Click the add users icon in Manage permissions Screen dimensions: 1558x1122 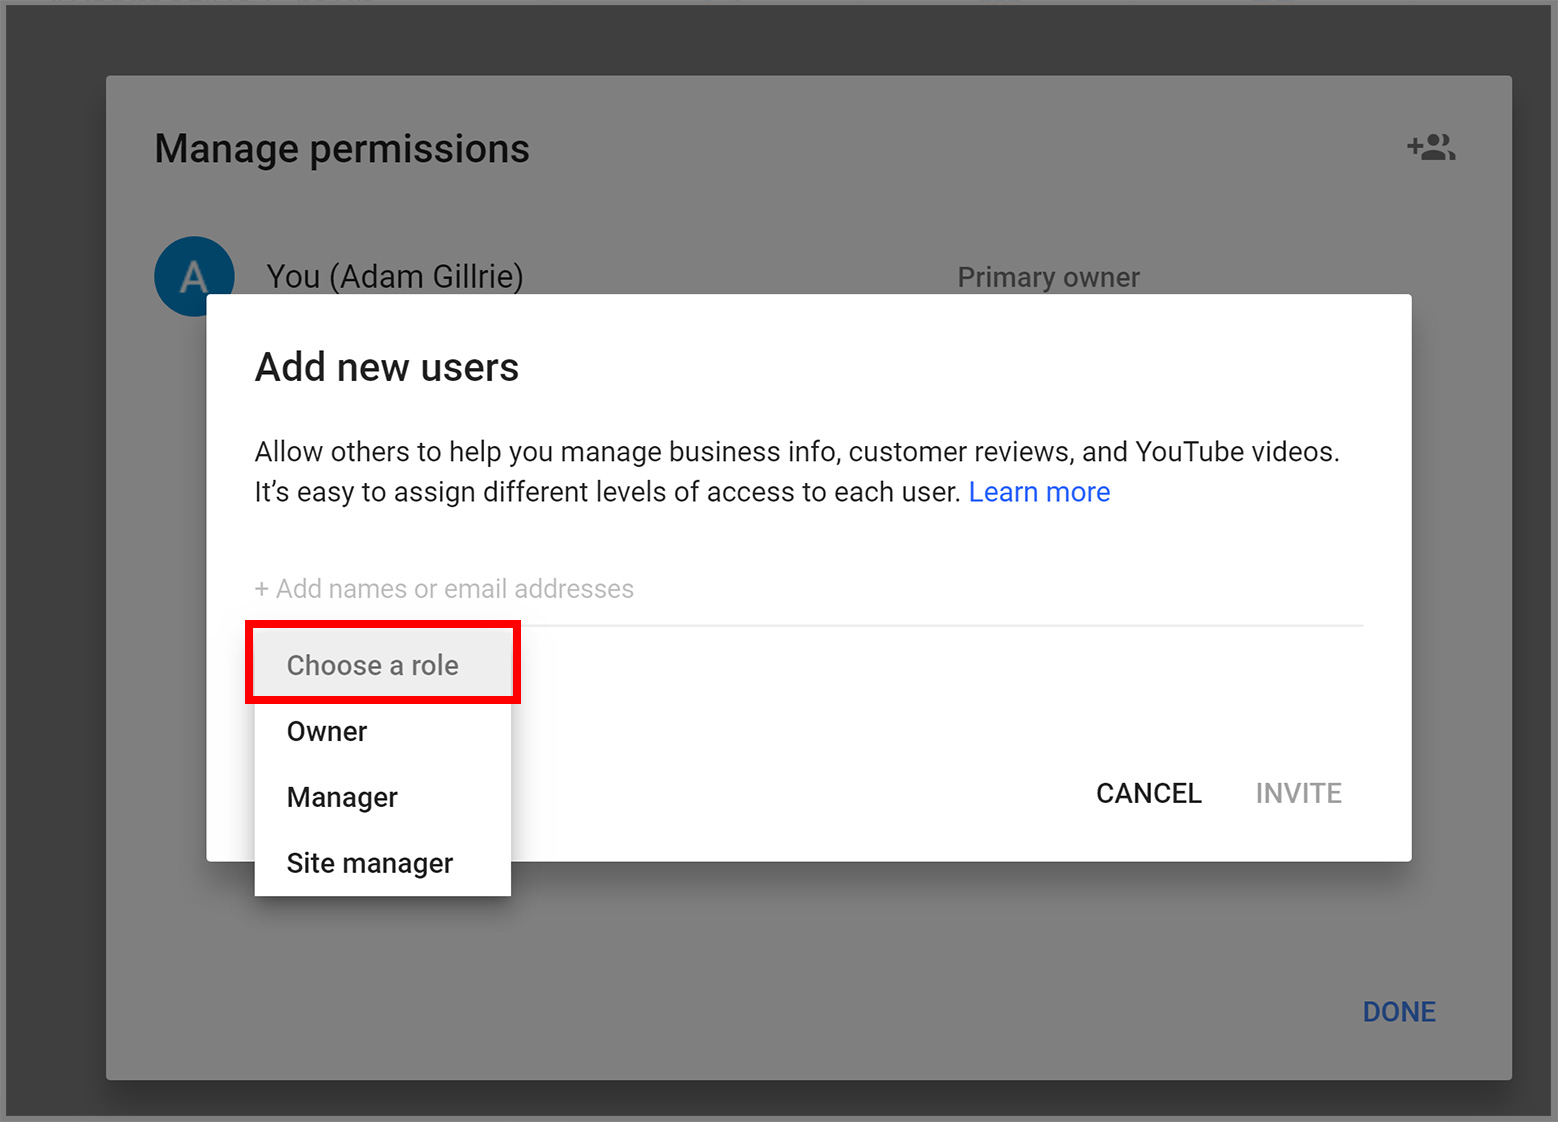1431,147
